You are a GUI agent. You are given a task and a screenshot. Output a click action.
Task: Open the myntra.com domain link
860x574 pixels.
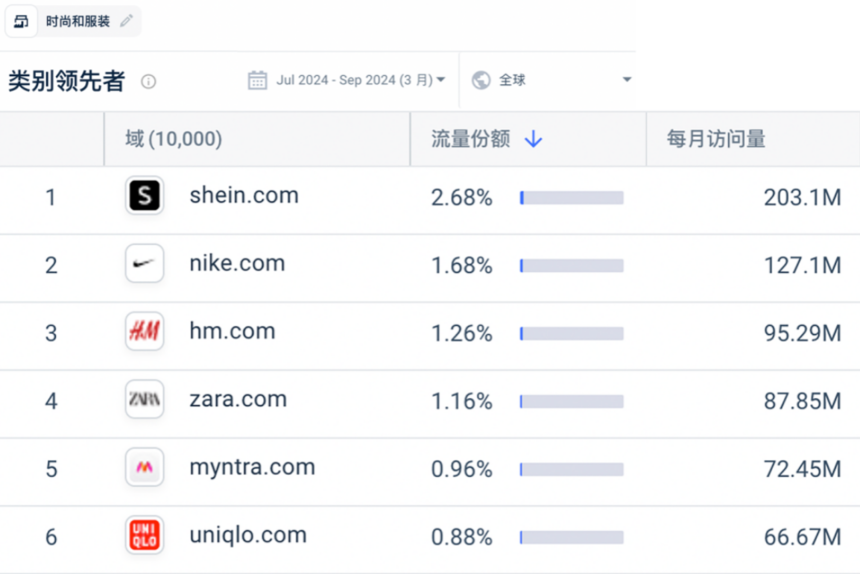click(252, 468)
